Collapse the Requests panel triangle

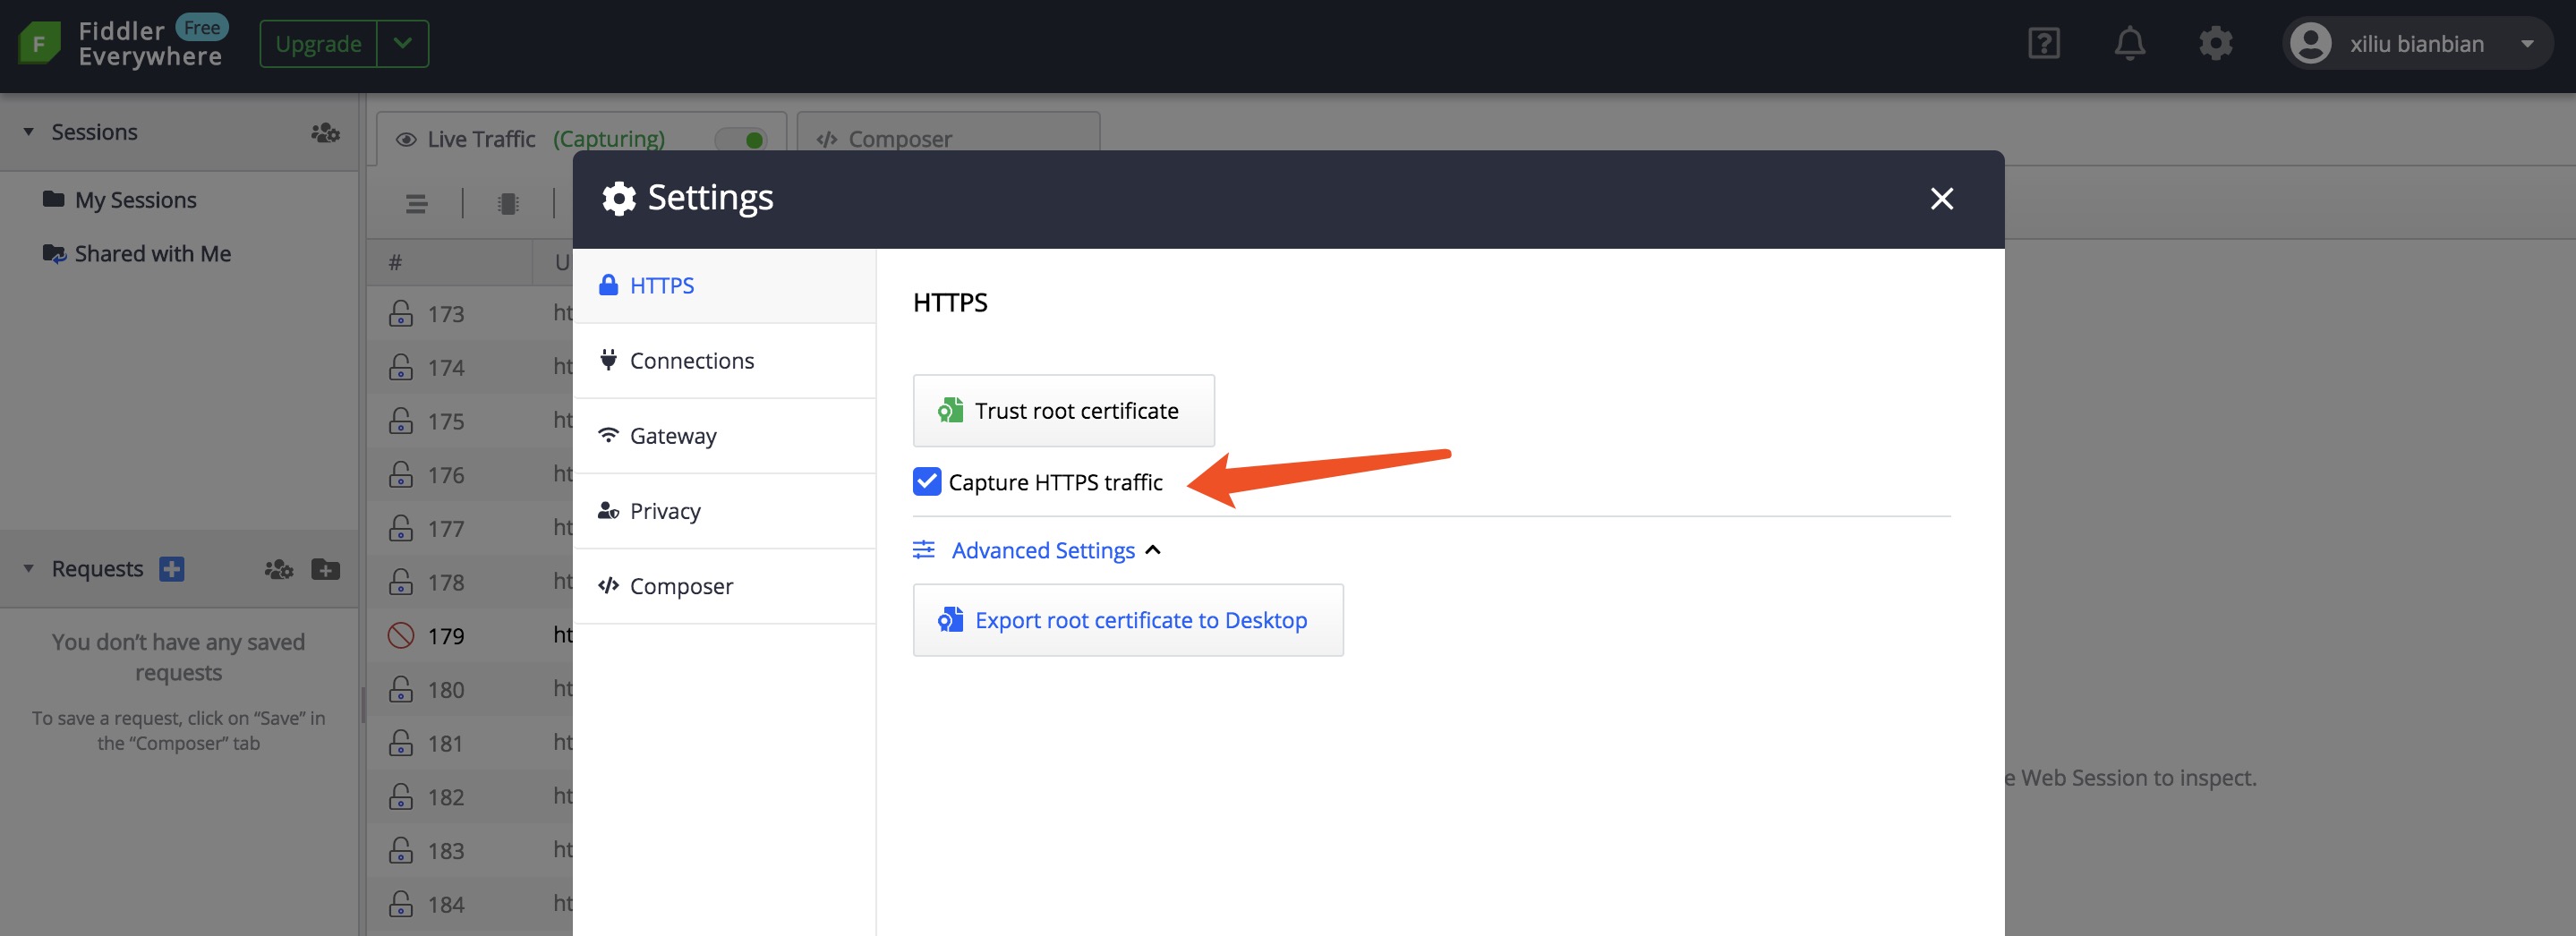pos(28,568)
